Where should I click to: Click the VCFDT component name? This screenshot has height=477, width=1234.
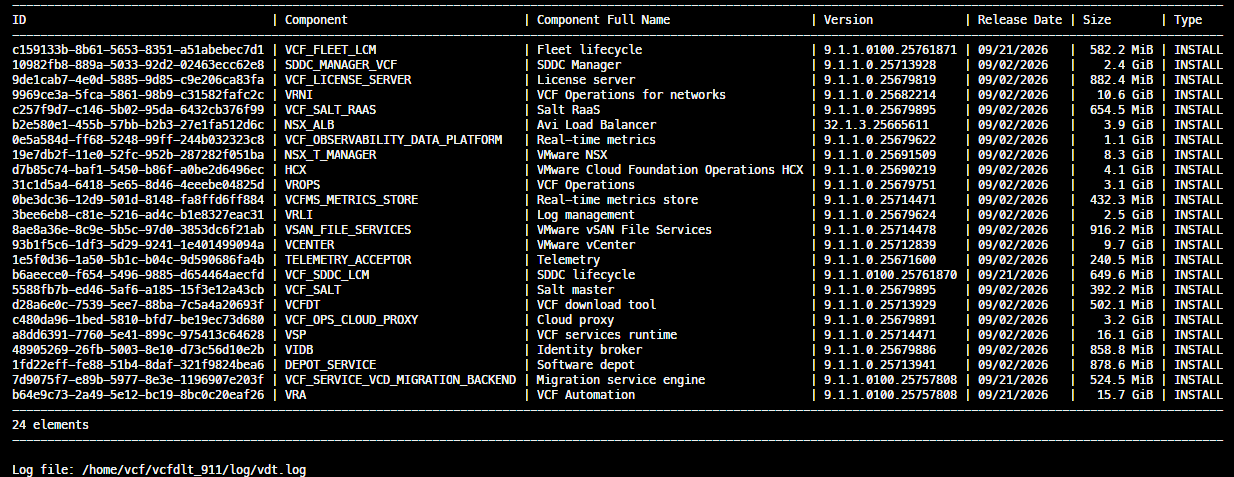303,305
